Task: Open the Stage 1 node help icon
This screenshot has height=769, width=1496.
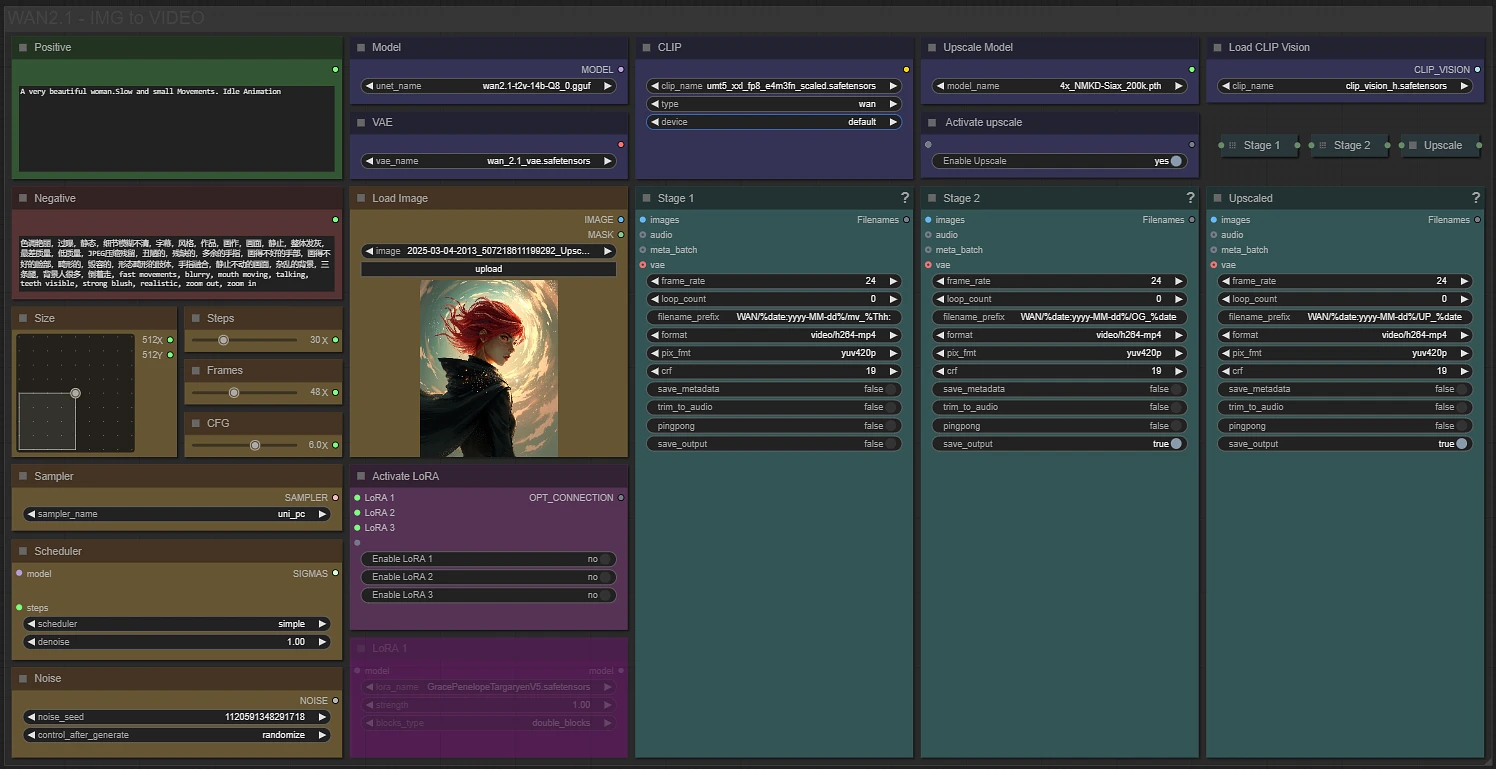Action: tap(904, 198)
